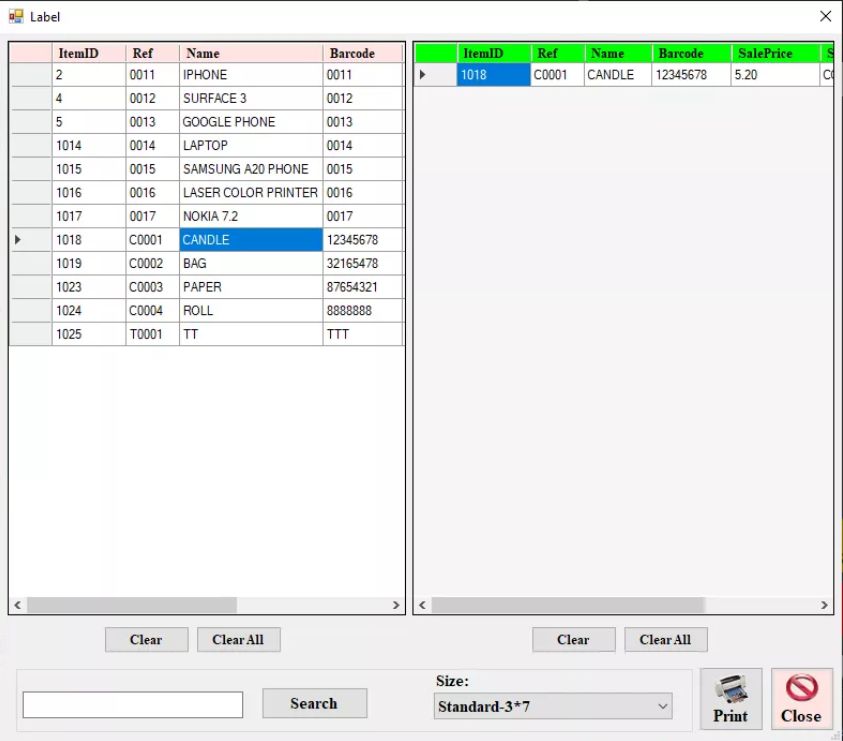This screenshot has height=741, width=843.
Task: Click the Barcode 12345678 cell in right grid
Action: 690,75
